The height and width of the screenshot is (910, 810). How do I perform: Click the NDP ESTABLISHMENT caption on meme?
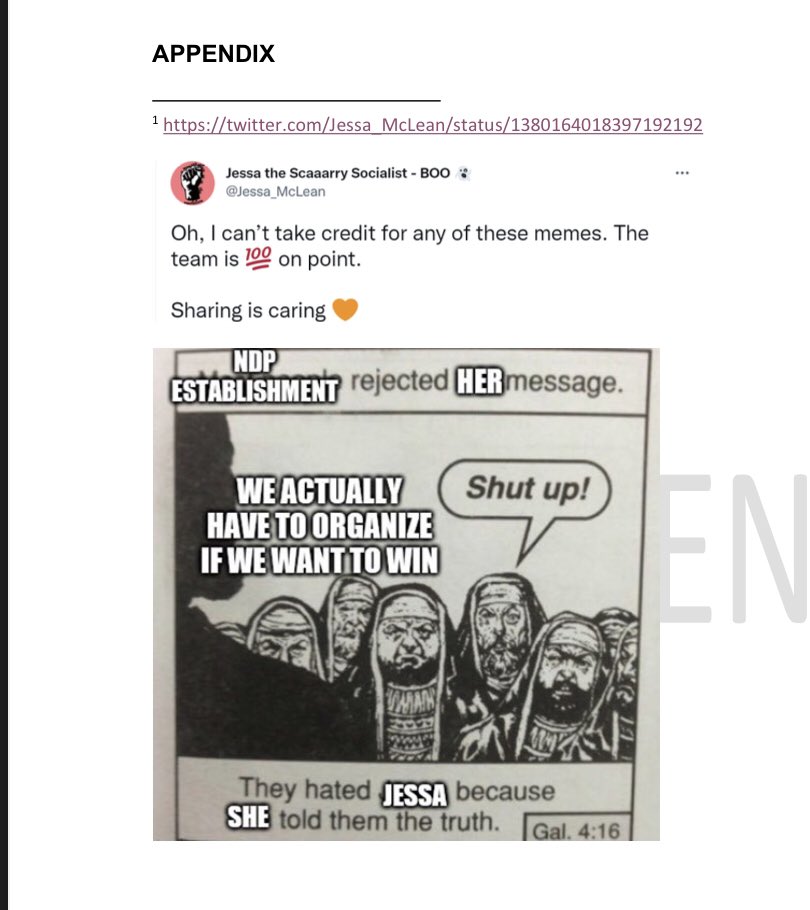click(x=254, y=377)
